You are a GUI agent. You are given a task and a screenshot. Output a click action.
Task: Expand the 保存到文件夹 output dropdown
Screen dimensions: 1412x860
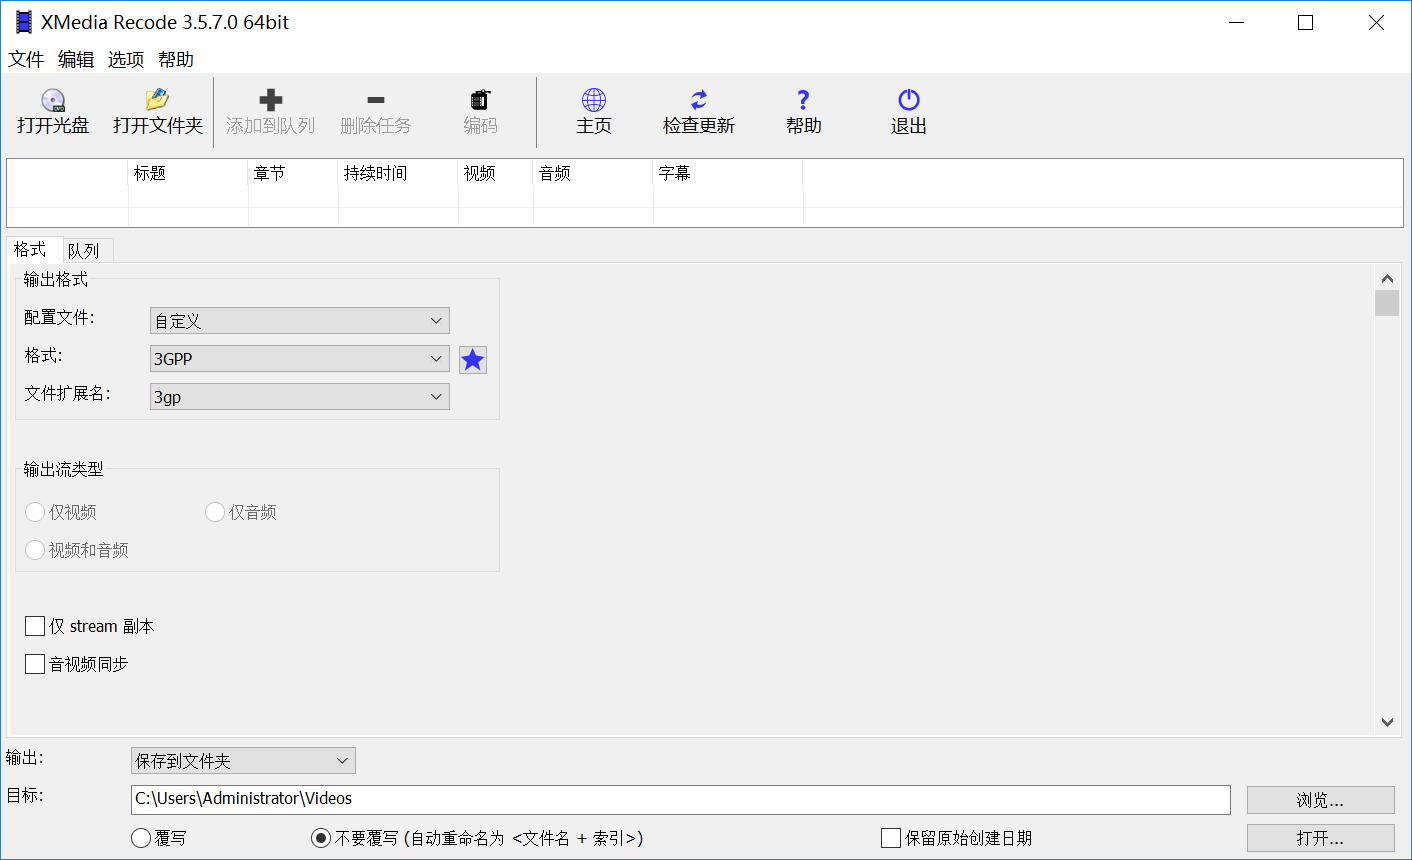pyautogui.click(x=243, y=761)
